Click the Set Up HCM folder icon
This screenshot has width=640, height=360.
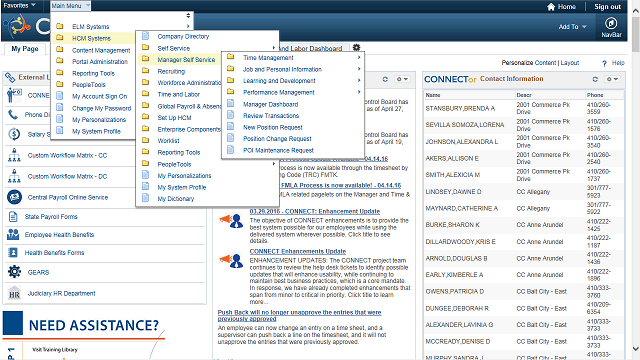(x=145, y=117)
